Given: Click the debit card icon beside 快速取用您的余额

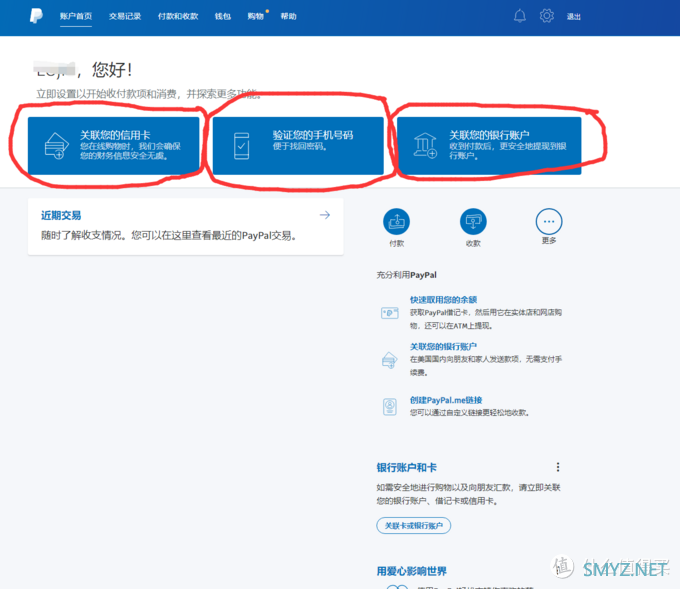Looking at the screenshot, I should (389, 312).
